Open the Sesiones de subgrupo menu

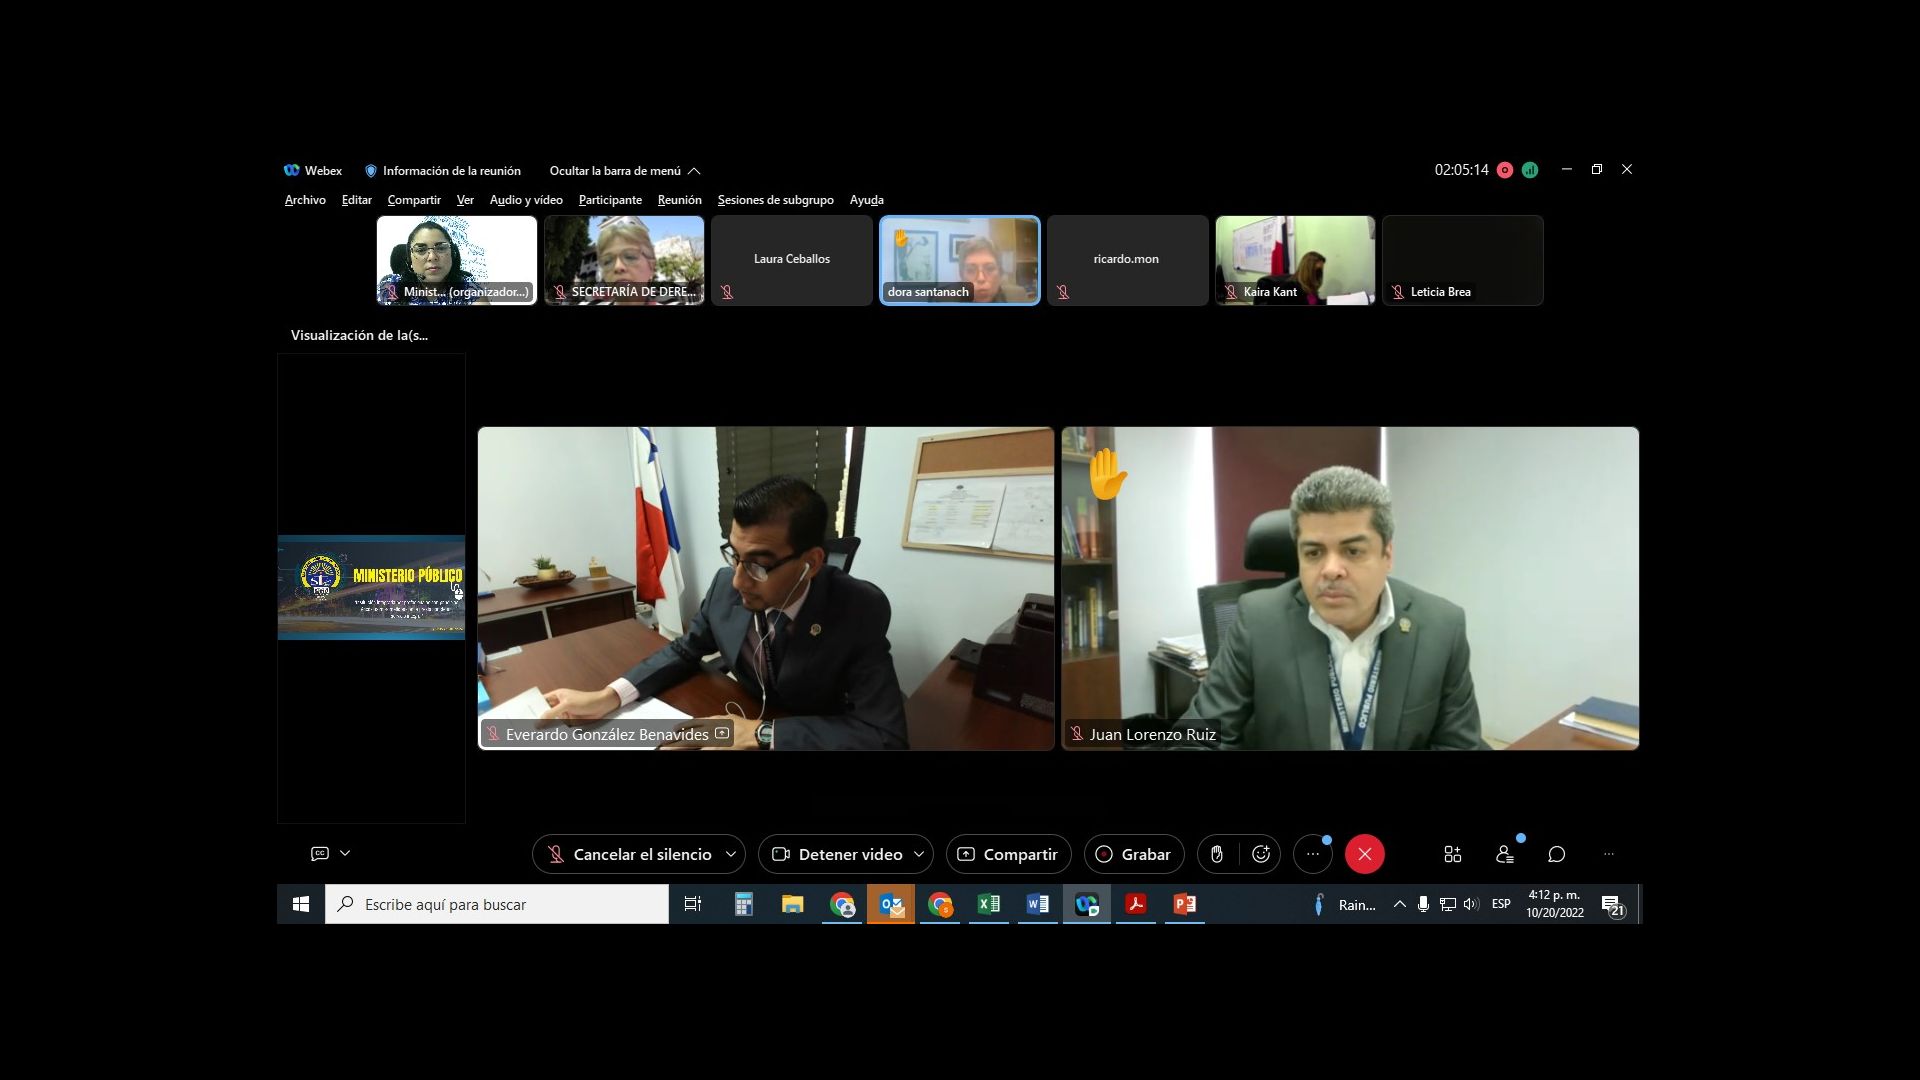point(775,200)
